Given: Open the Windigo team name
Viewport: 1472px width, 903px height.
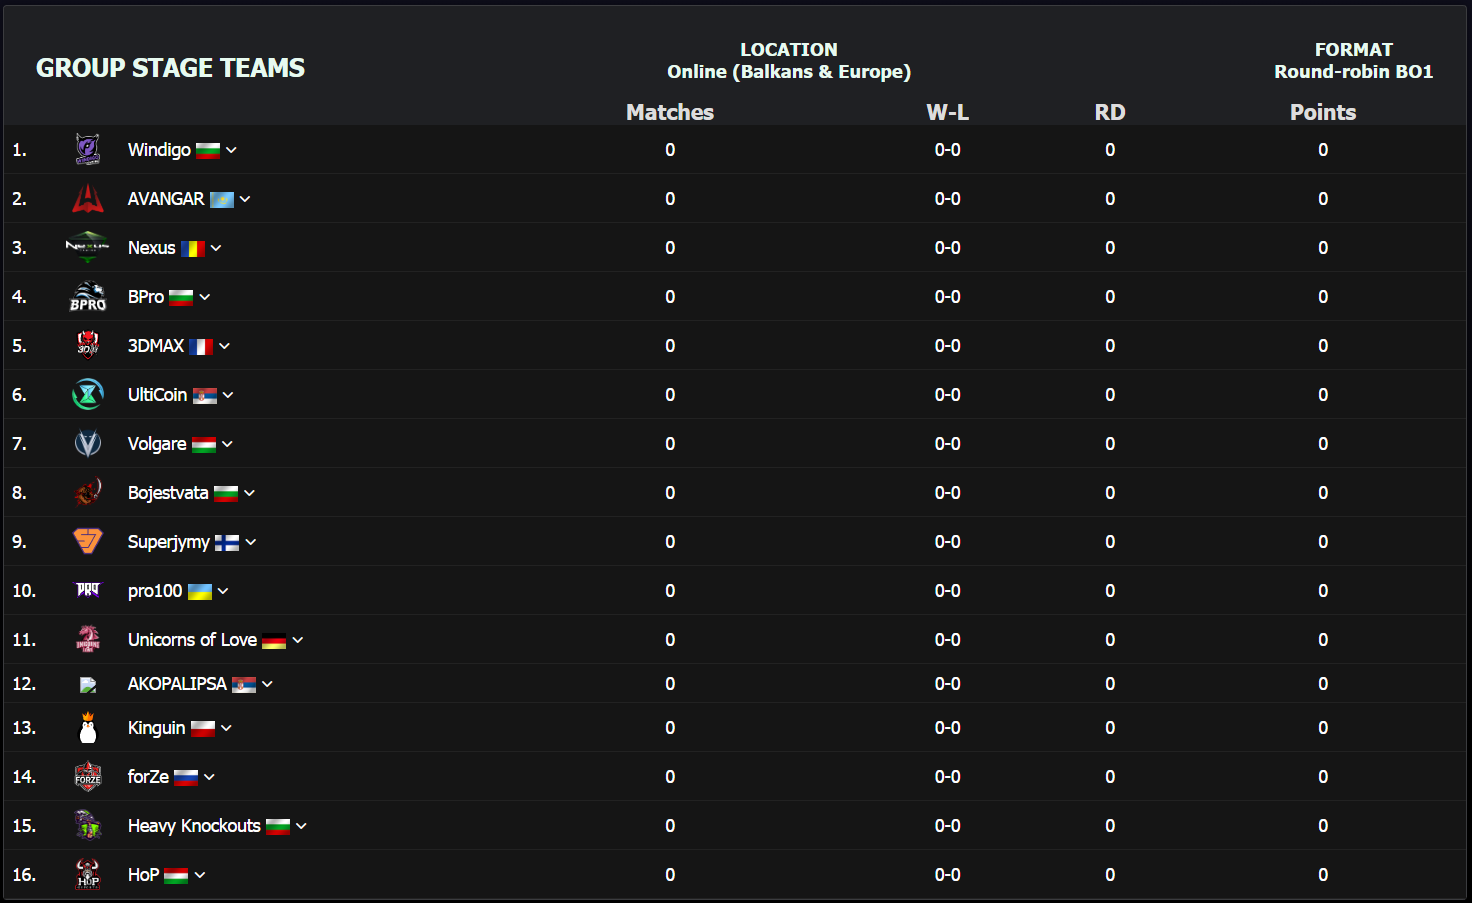Looking at the screenshot, I should click(x=159, y=150).
